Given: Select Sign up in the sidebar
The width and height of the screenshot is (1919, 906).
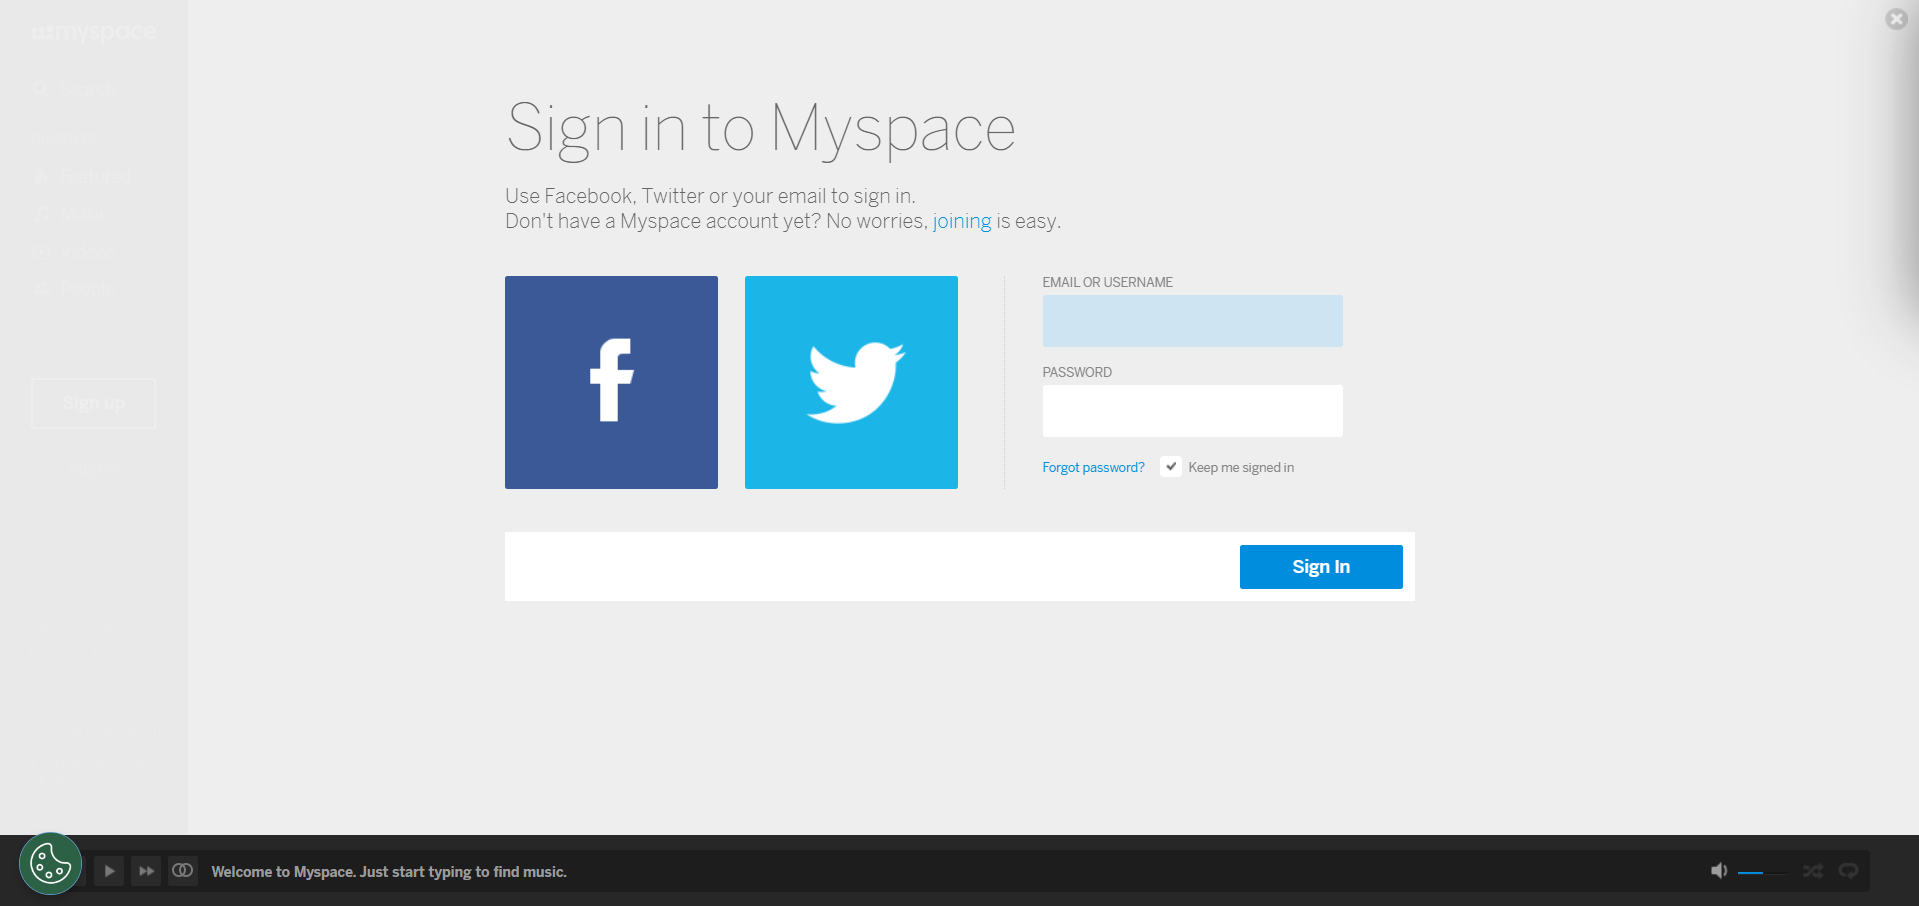Looking at the screenshot, I should (93, 404).
